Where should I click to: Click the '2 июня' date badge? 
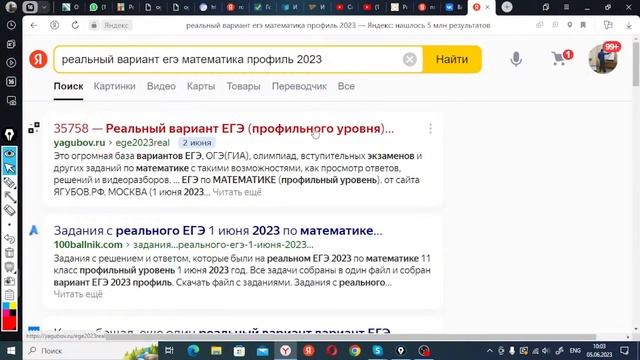197,142
